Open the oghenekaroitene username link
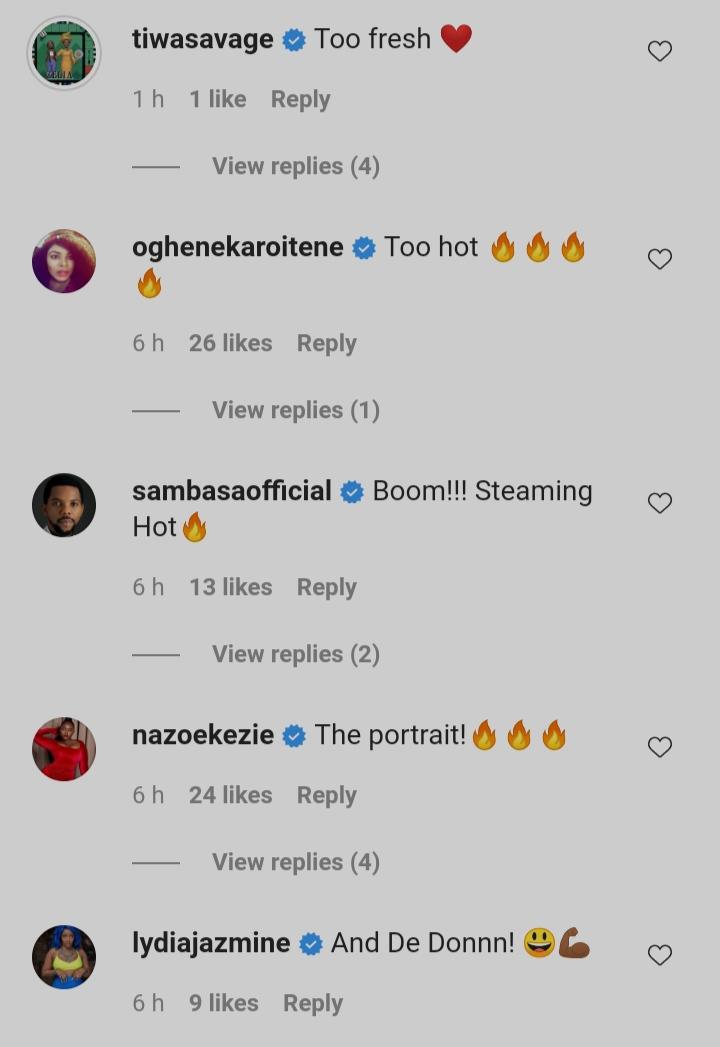The width and height of the screenshot is (720, 1047). coord(237,247)
